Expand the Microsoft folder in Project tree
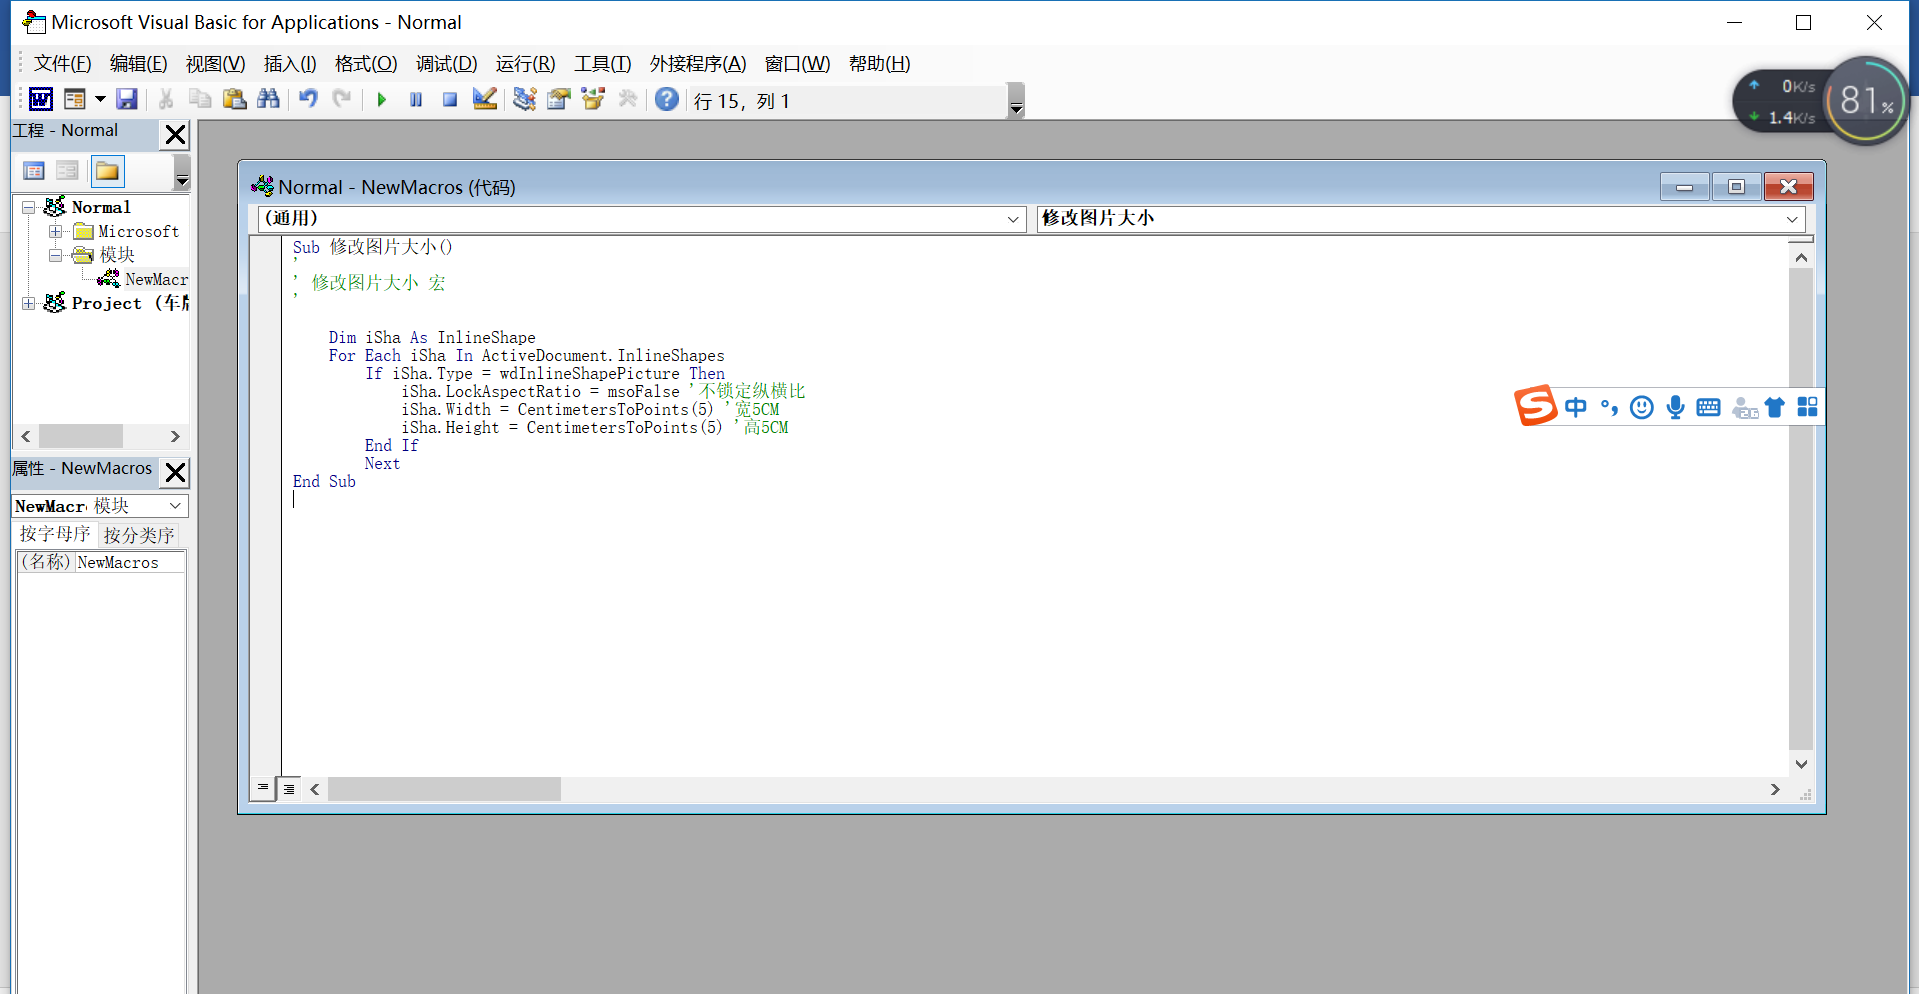1919x994 pixels. click(x=57, y=231)
